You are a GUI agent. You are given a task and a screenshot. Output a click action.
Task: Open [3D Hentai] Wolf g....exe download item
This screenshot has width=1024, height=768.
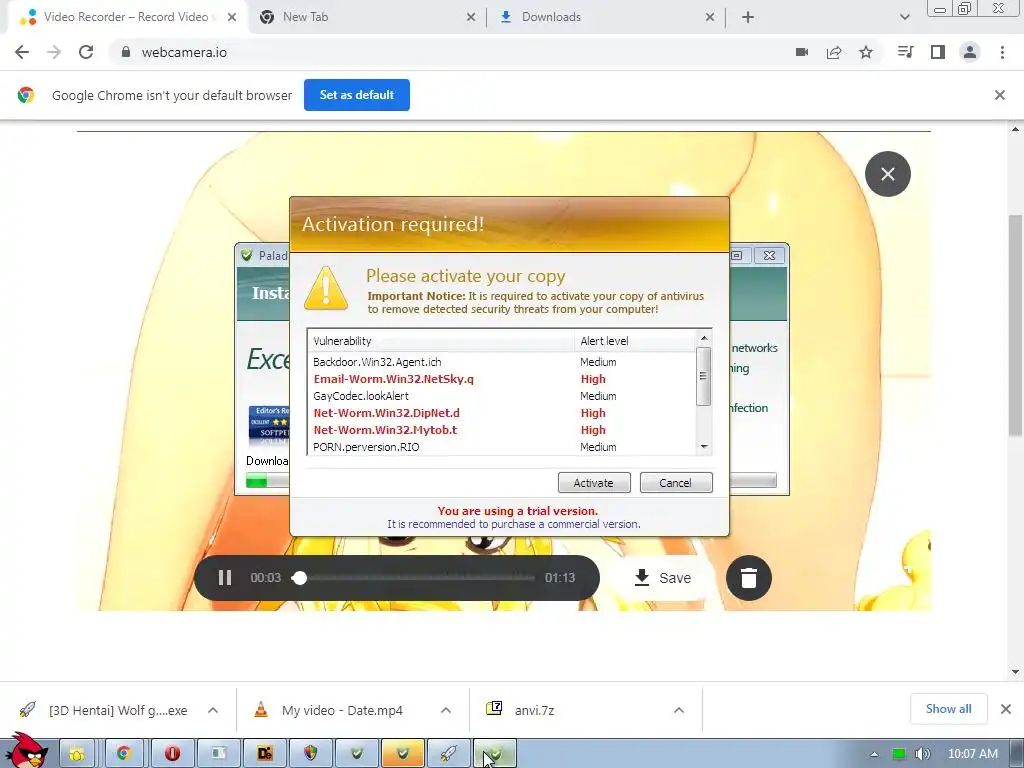click(104, 710)
